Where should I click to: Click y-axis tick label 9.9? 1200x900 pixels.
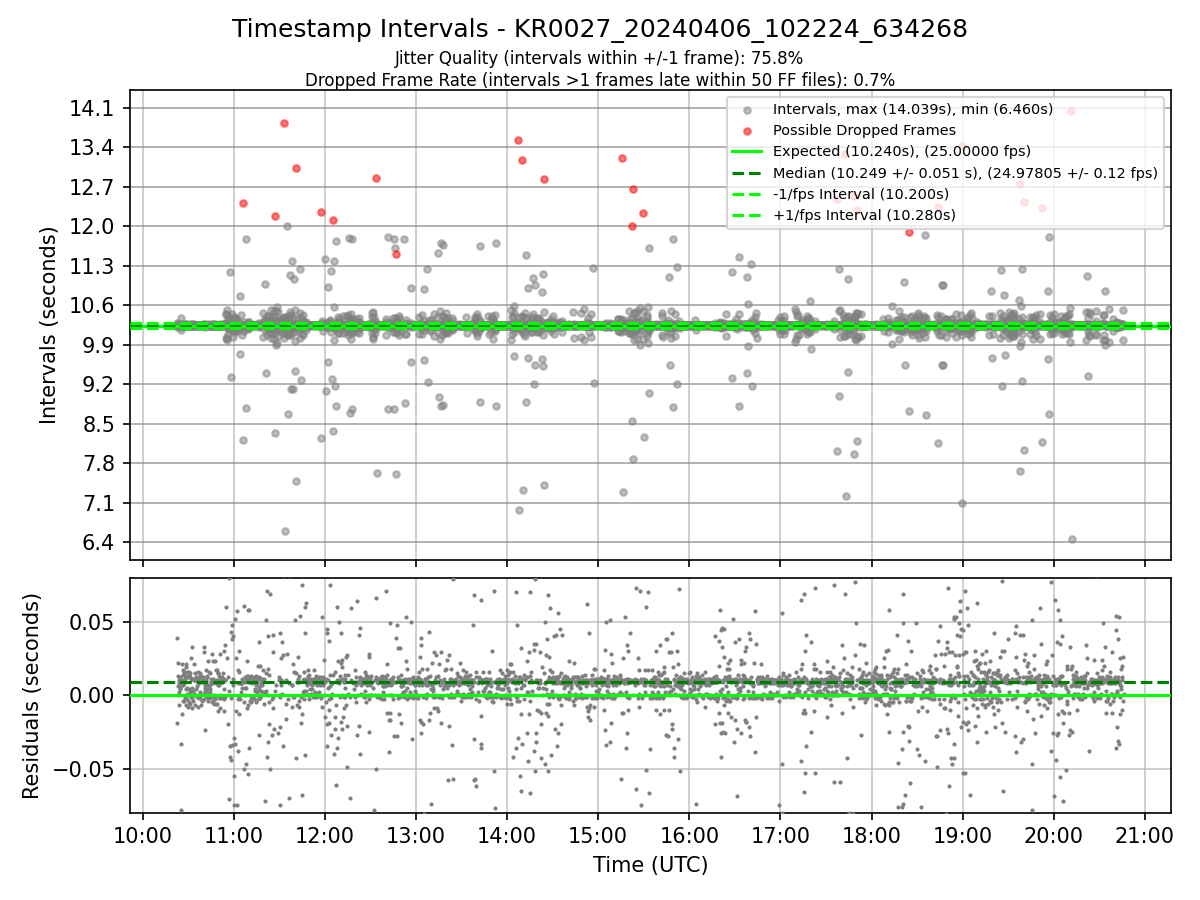pos(97,346)
